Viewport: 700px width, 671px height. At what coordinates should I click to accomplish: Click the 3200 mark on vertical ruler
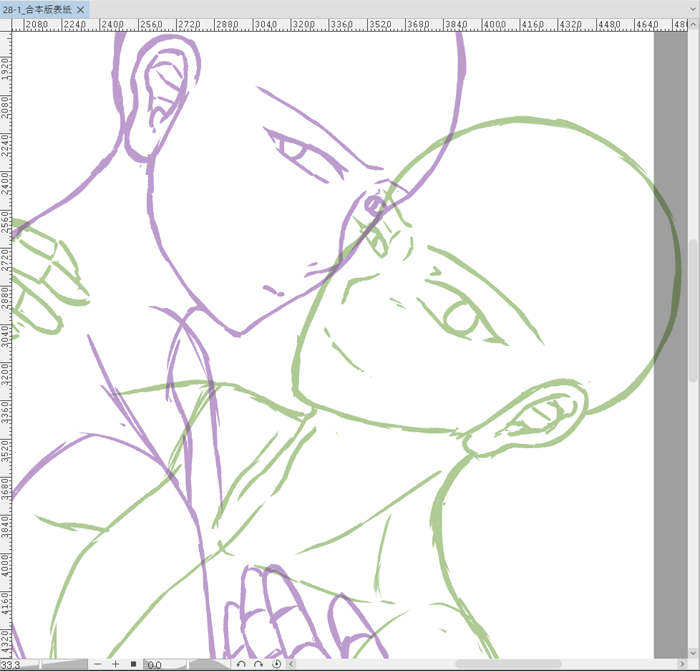(5, 374)
